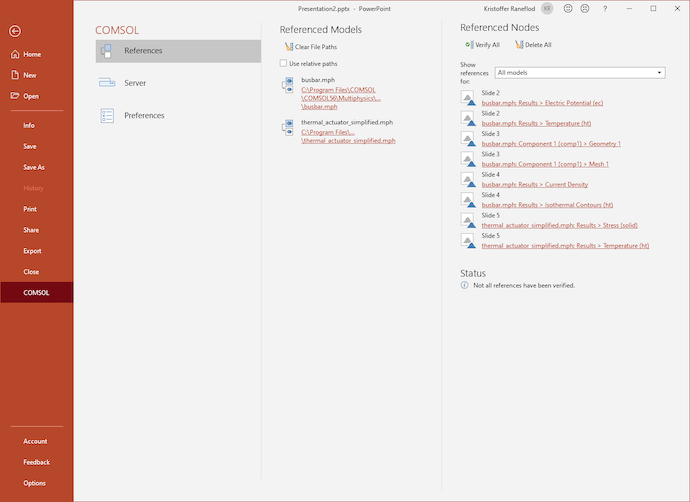Choose Close in the backstage sidebar
This screenshot has height=502, width=690.
point(31,272)
